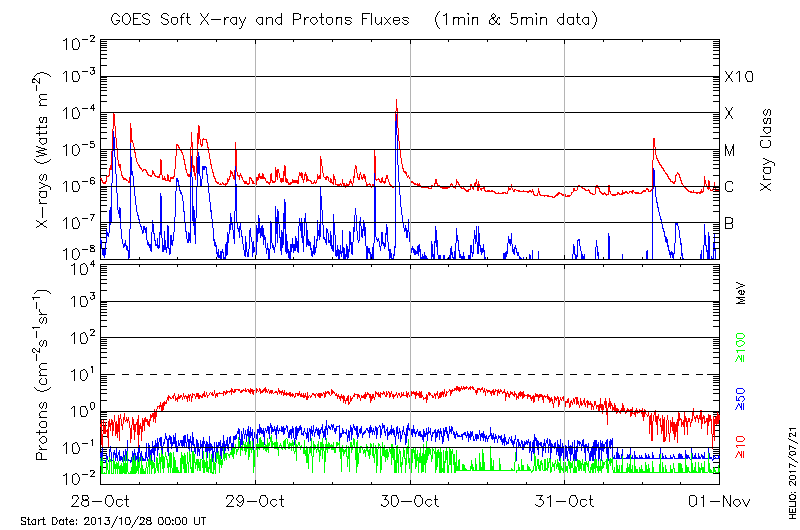
Task: Click the '31-Oct' date tick label
Action: 565,500
